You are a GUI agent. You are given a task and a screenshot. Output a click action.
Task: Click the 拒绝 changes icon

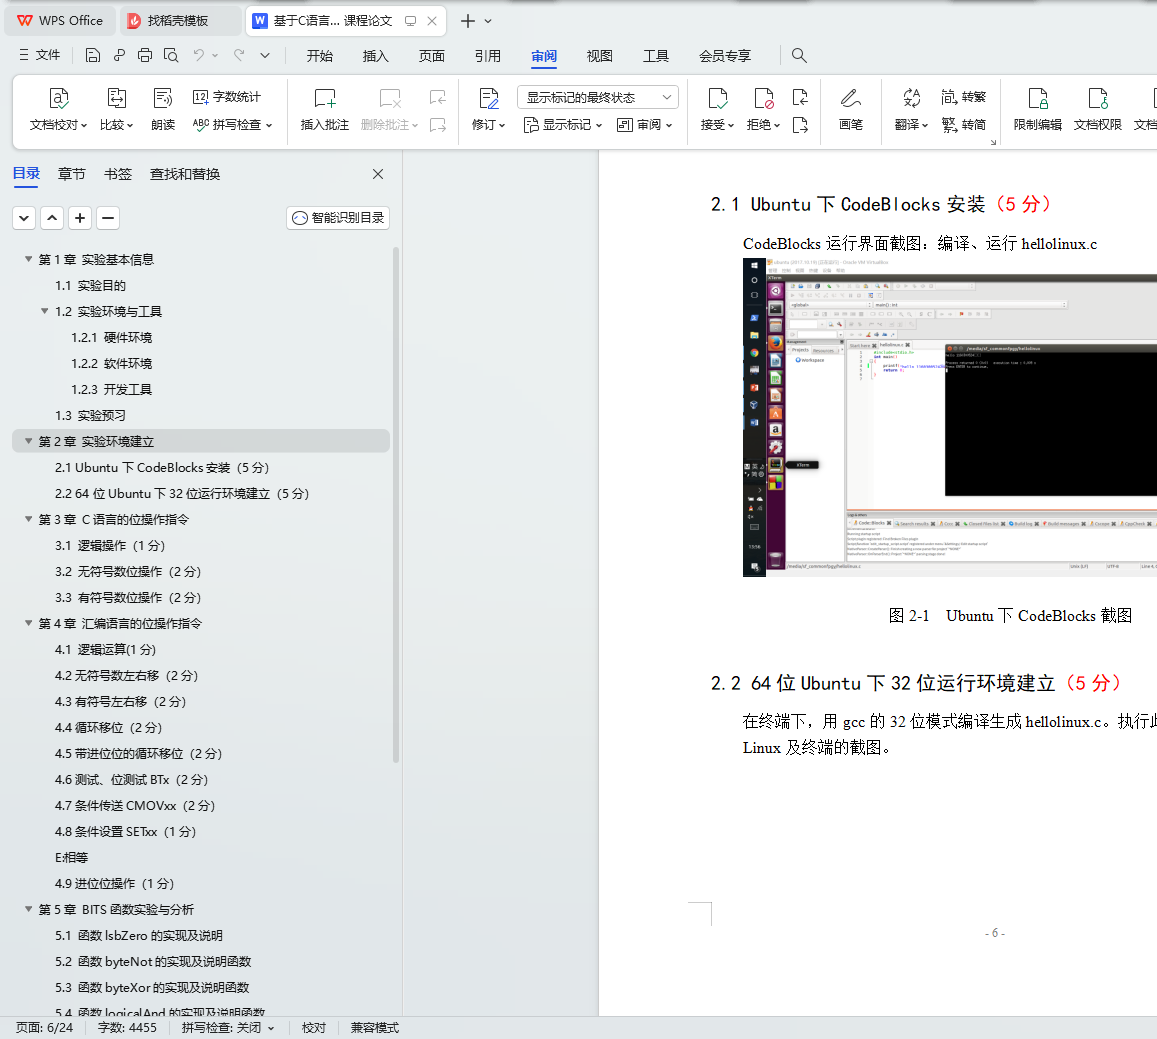764,99
